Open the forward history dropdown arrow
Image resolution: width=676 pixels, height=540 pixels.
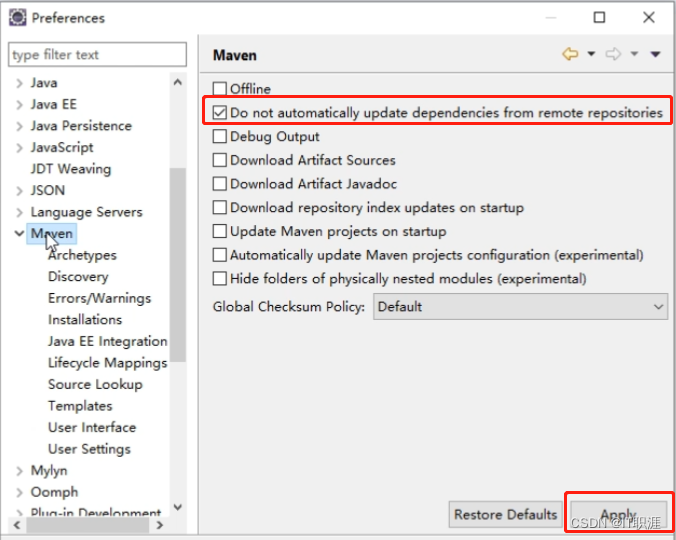click(634, 54)
